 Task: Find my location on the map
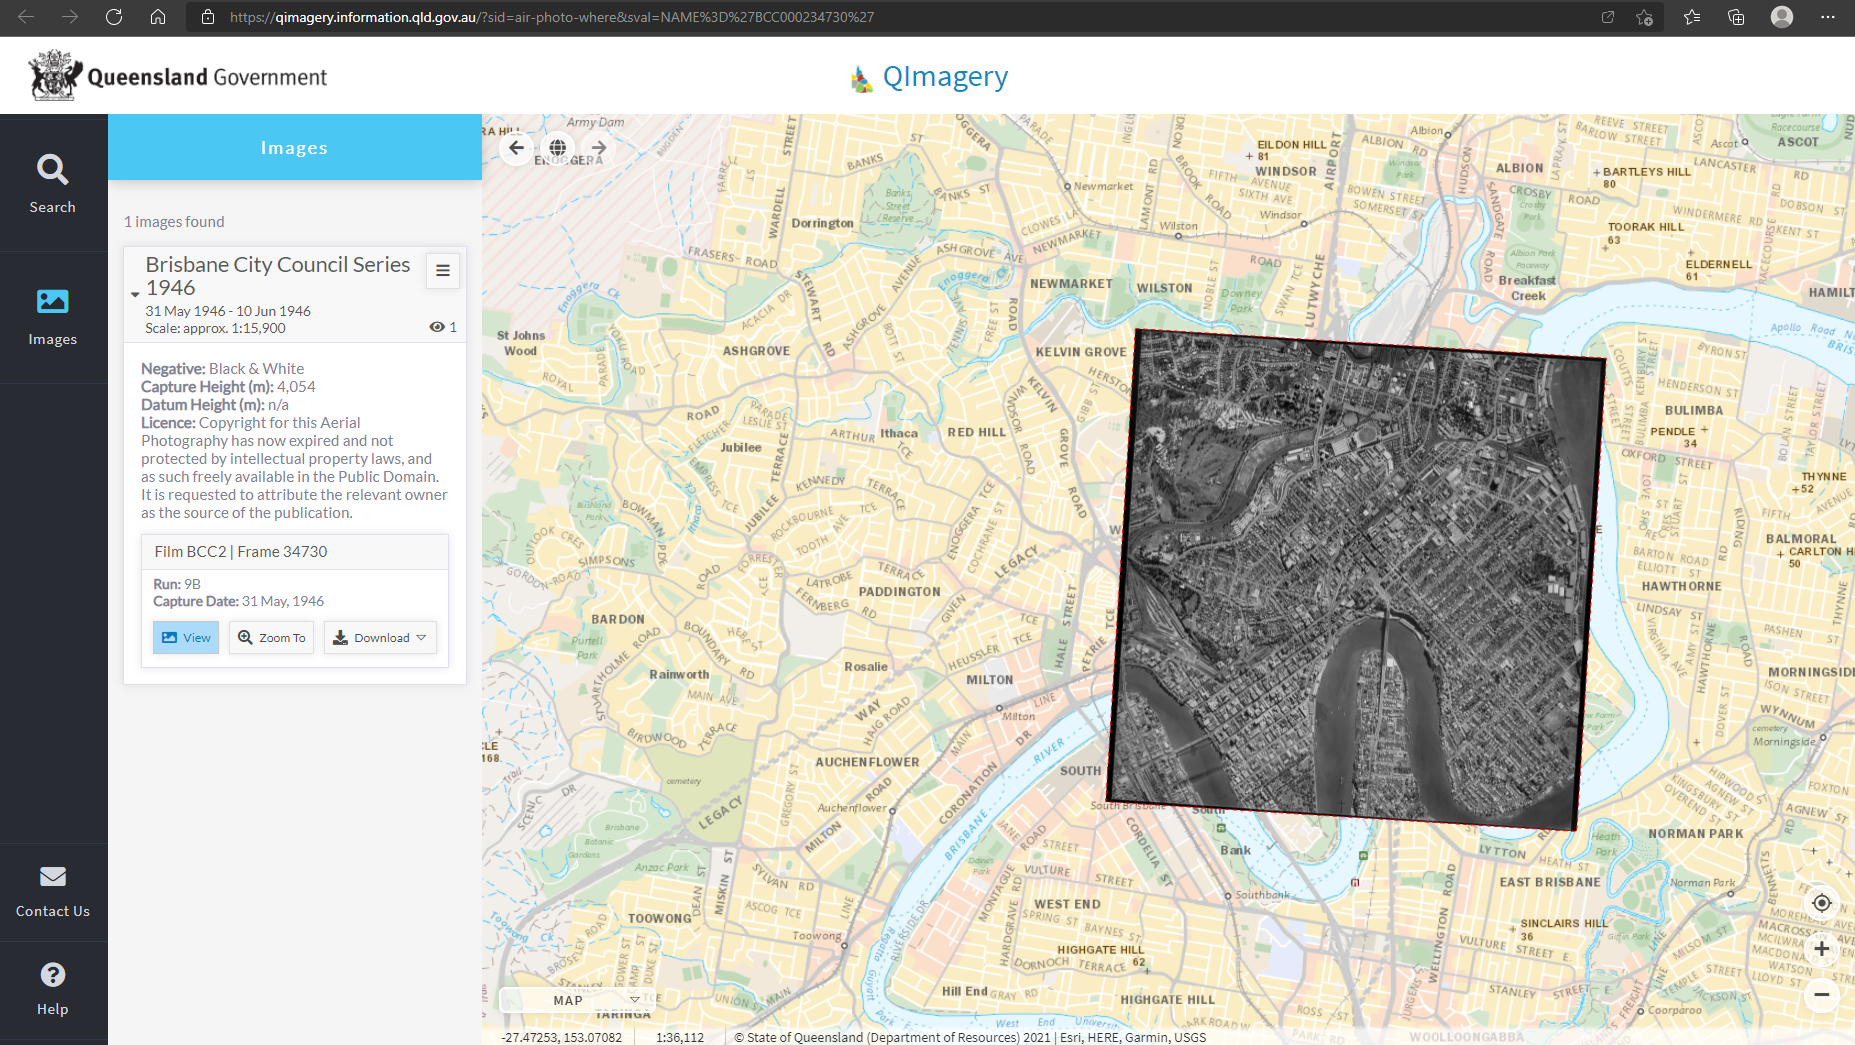(x=1821, y=903)
